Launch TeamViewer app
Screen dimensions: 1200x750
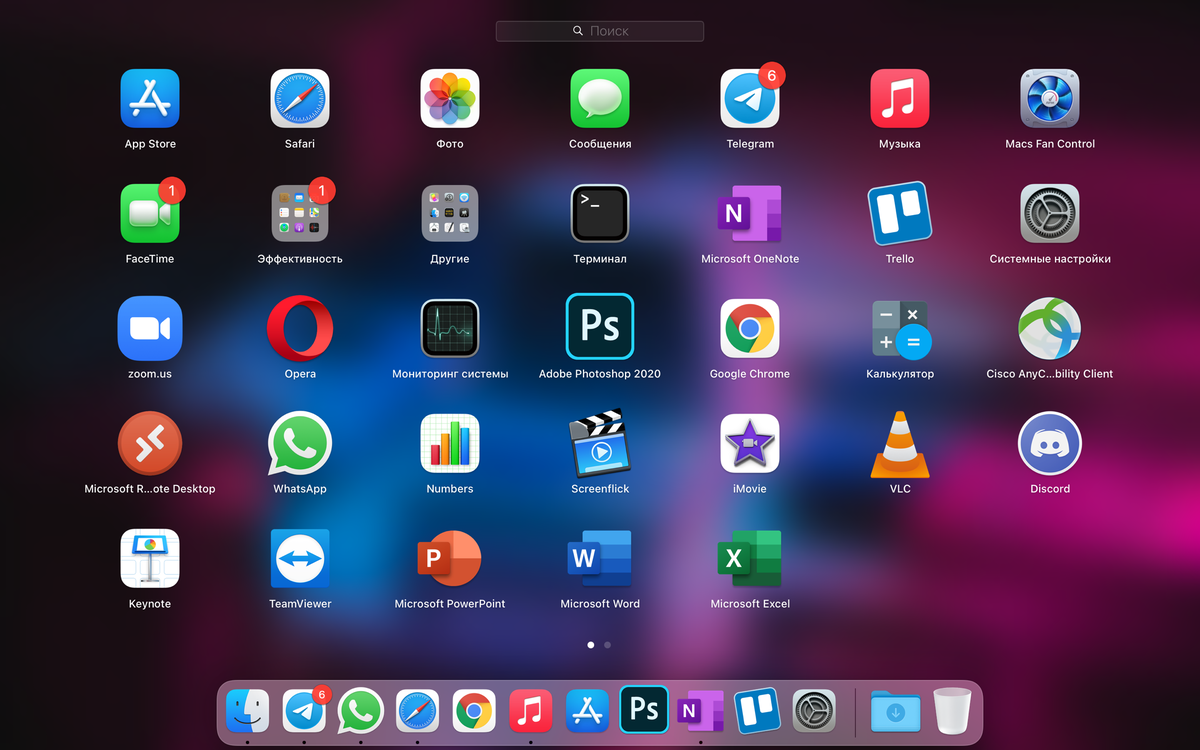300,559
